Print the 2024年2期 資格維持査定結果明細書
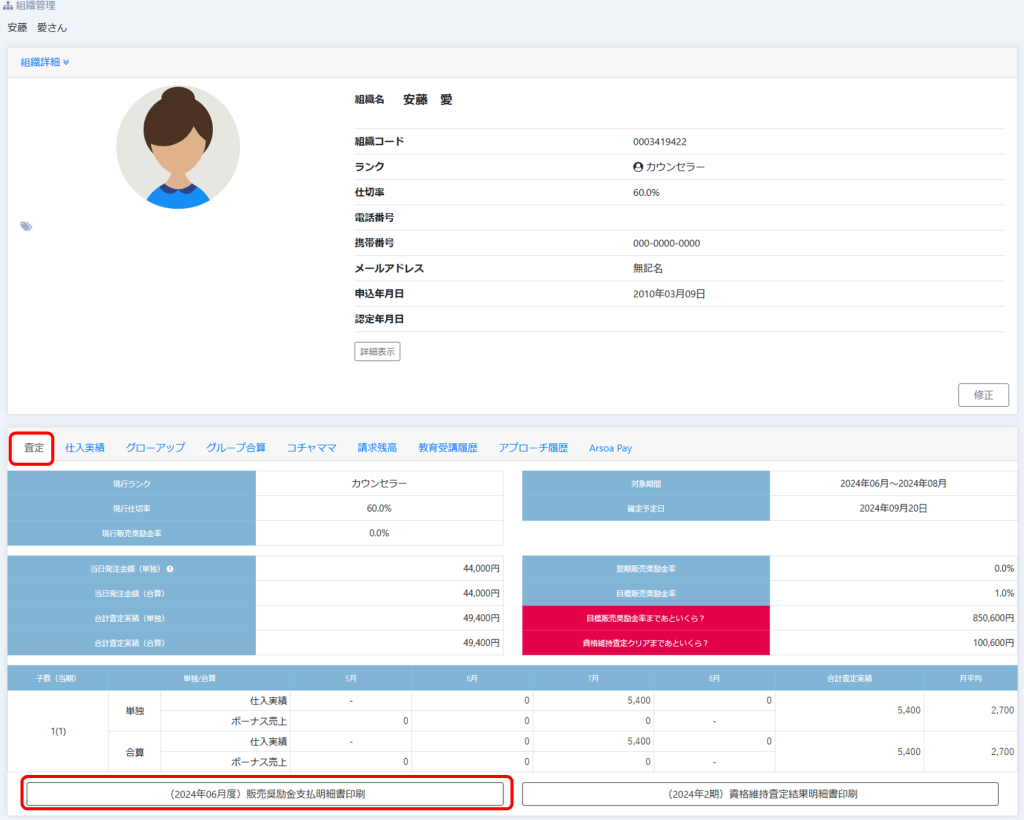The width and height of the screenshot is (1024, 820). point(760,794)
